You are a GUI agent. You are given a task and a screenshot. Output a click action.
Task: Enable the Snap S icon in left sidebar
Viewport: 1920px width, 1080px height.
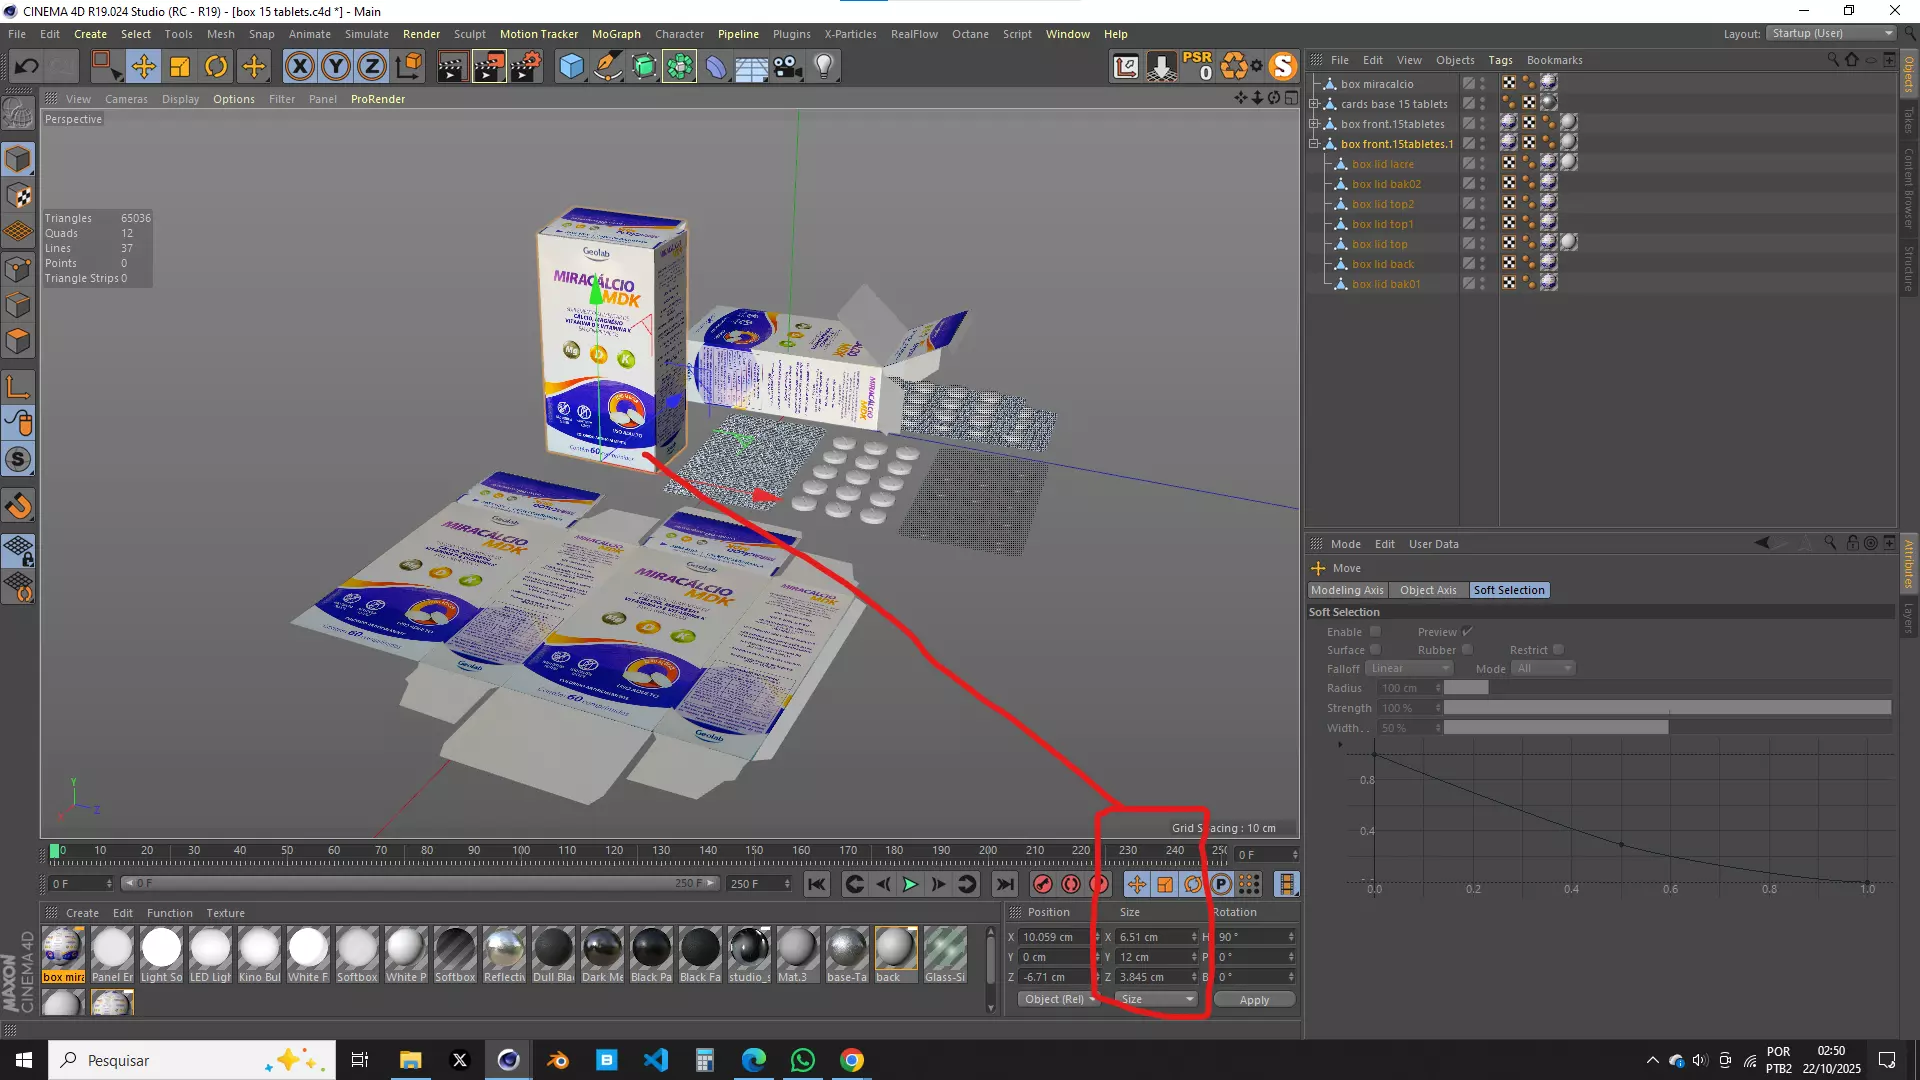coord(18,460)
